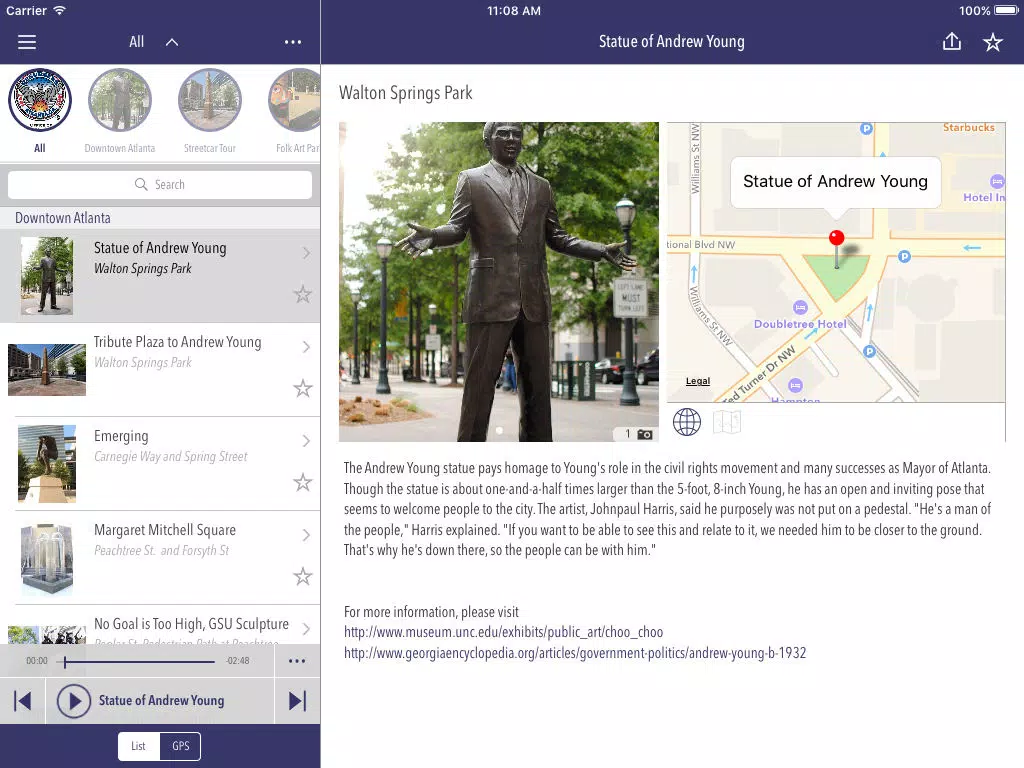
Task: Open the hamburger menu
Action: [27, 42]
